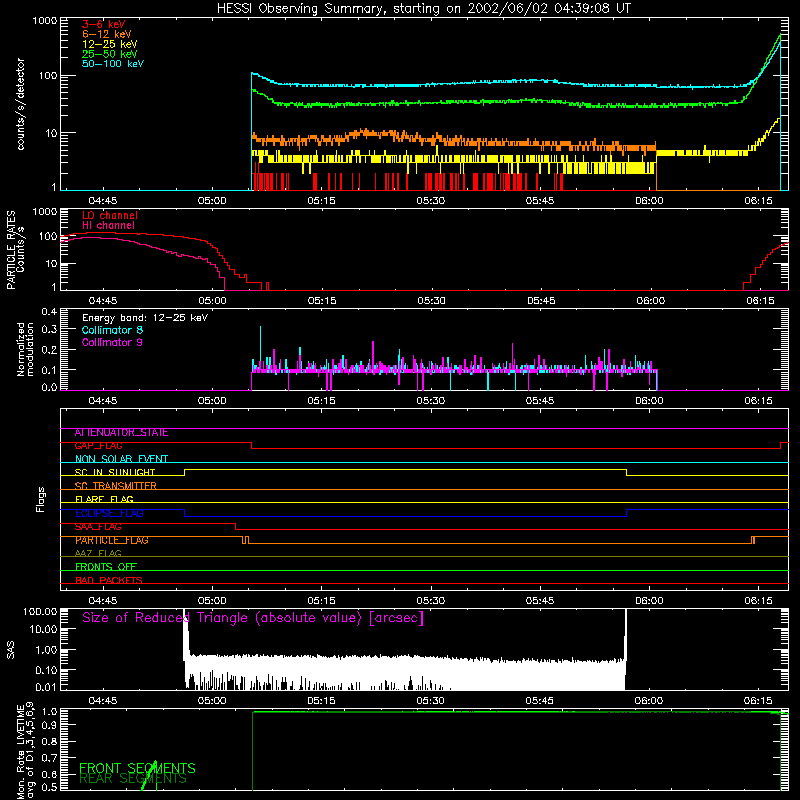The height and width of the screenshot is (800, 800).
Task: Click the 'REAR SEGMENTS' legend label
Action: pyautogui.click(x=133, y=779)
